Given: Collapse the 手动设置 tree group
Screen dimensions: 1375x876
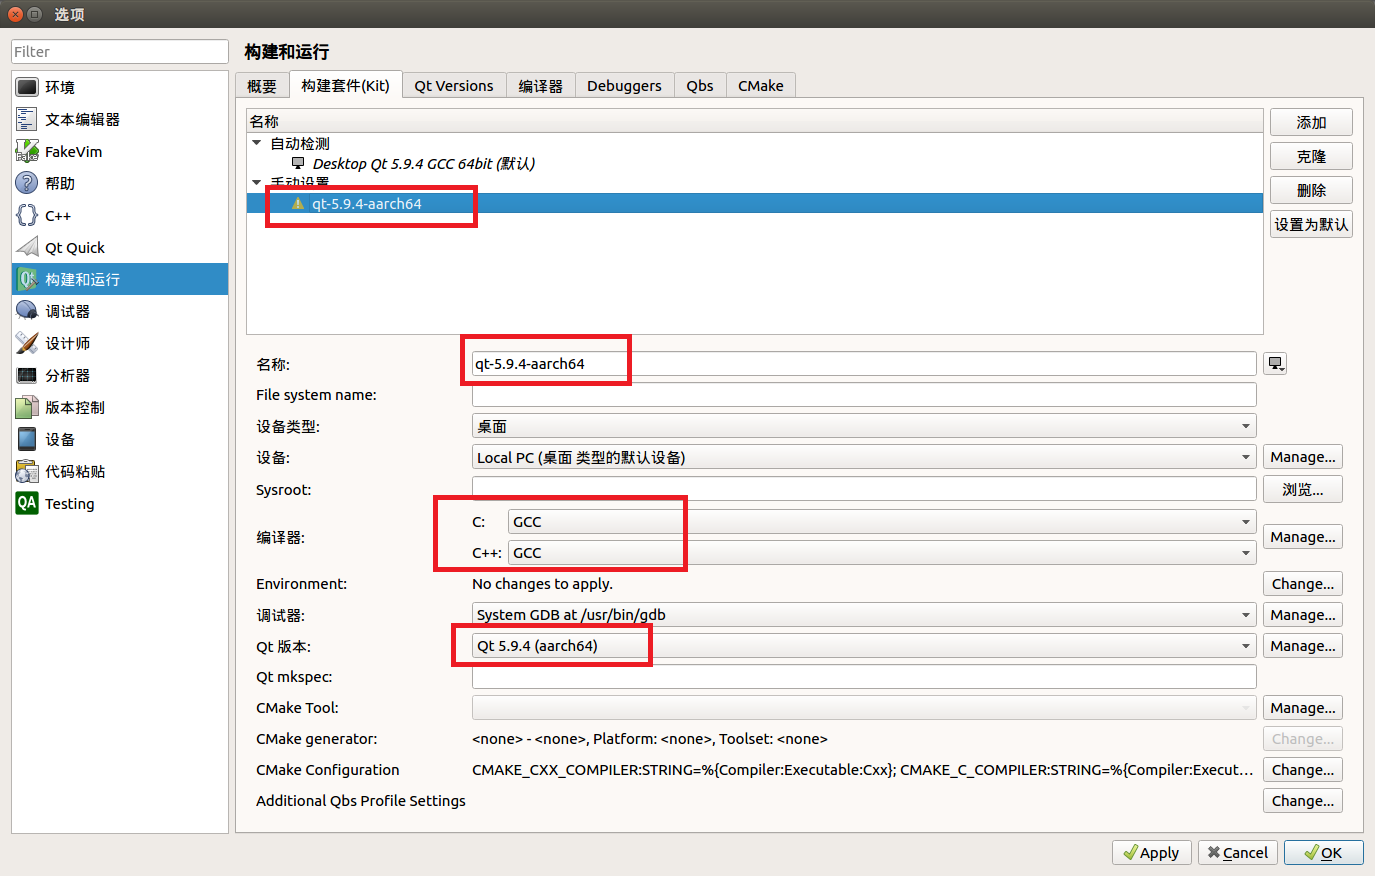Looking at the screenshot, I should (x=257, y=183).
